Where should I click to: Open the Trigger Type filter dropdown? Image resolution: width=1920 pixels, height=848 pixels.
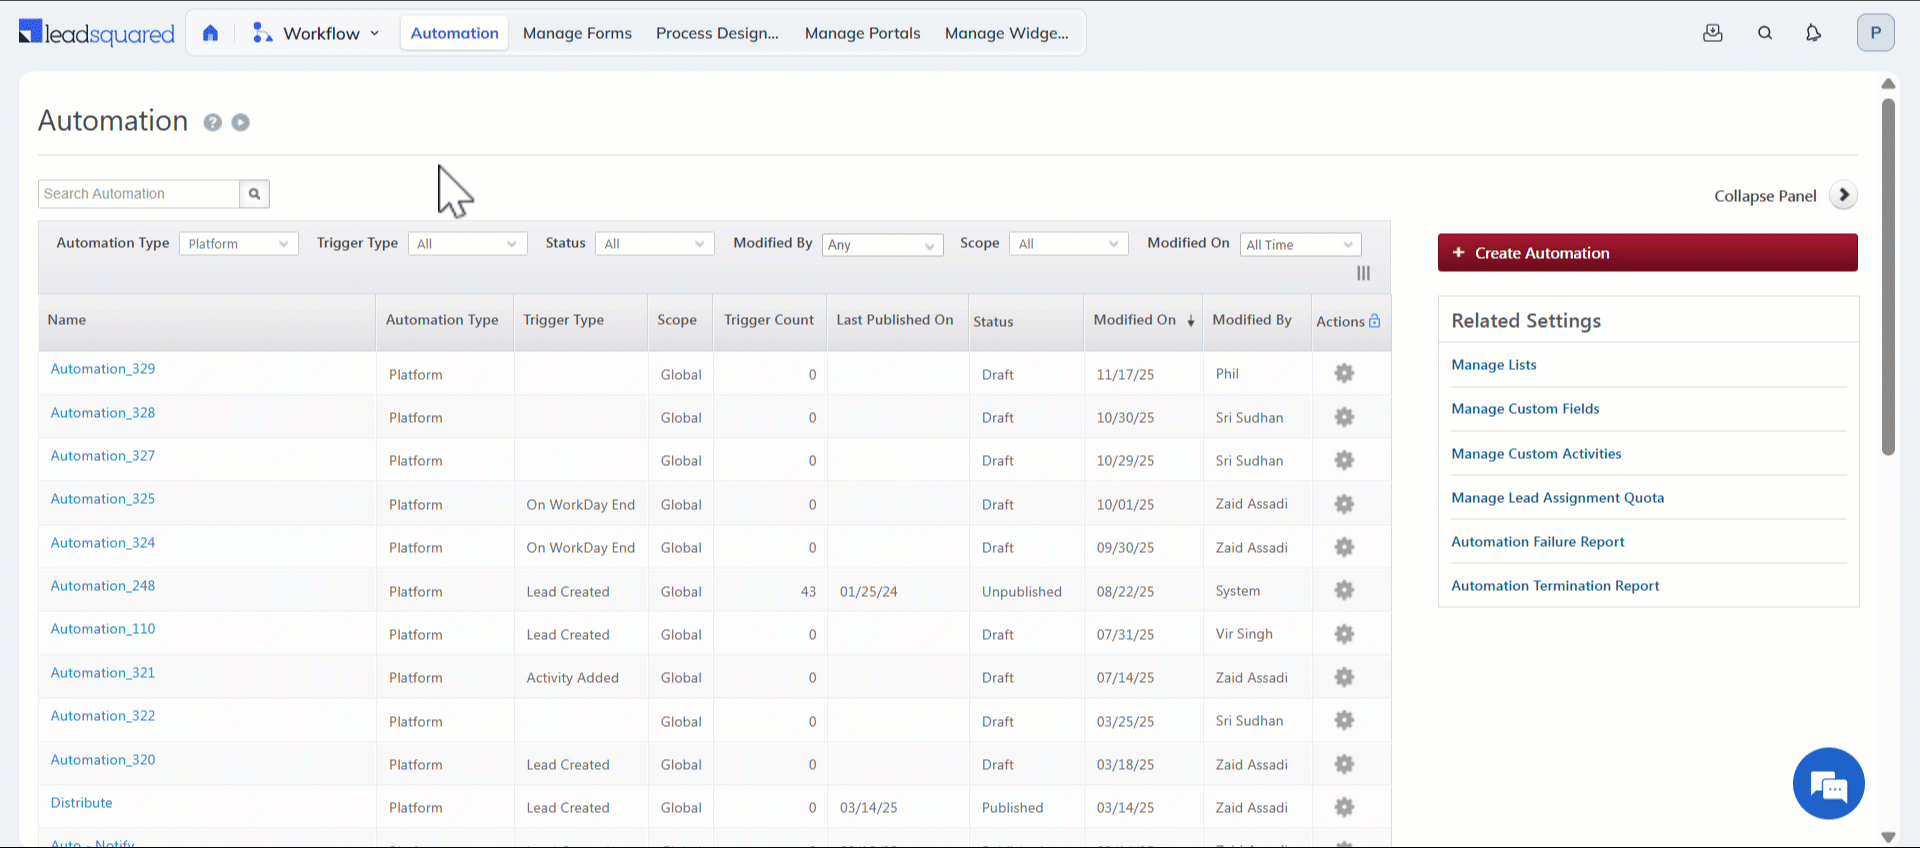click(467, 244)
